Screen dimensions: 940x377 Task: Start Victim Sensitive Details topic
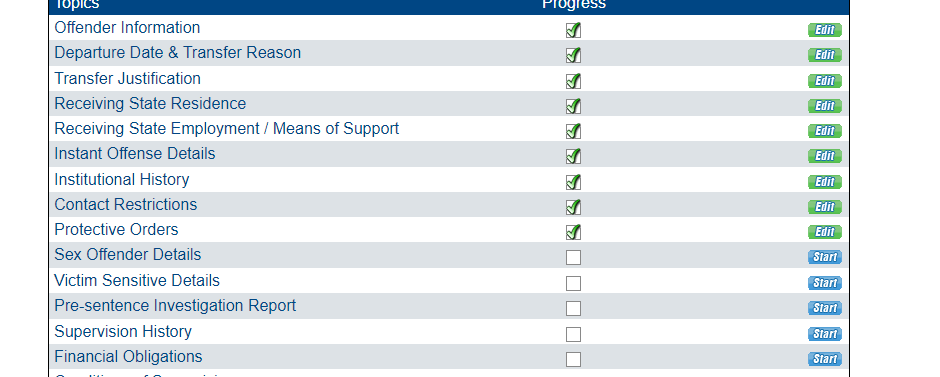click(824, 283)
